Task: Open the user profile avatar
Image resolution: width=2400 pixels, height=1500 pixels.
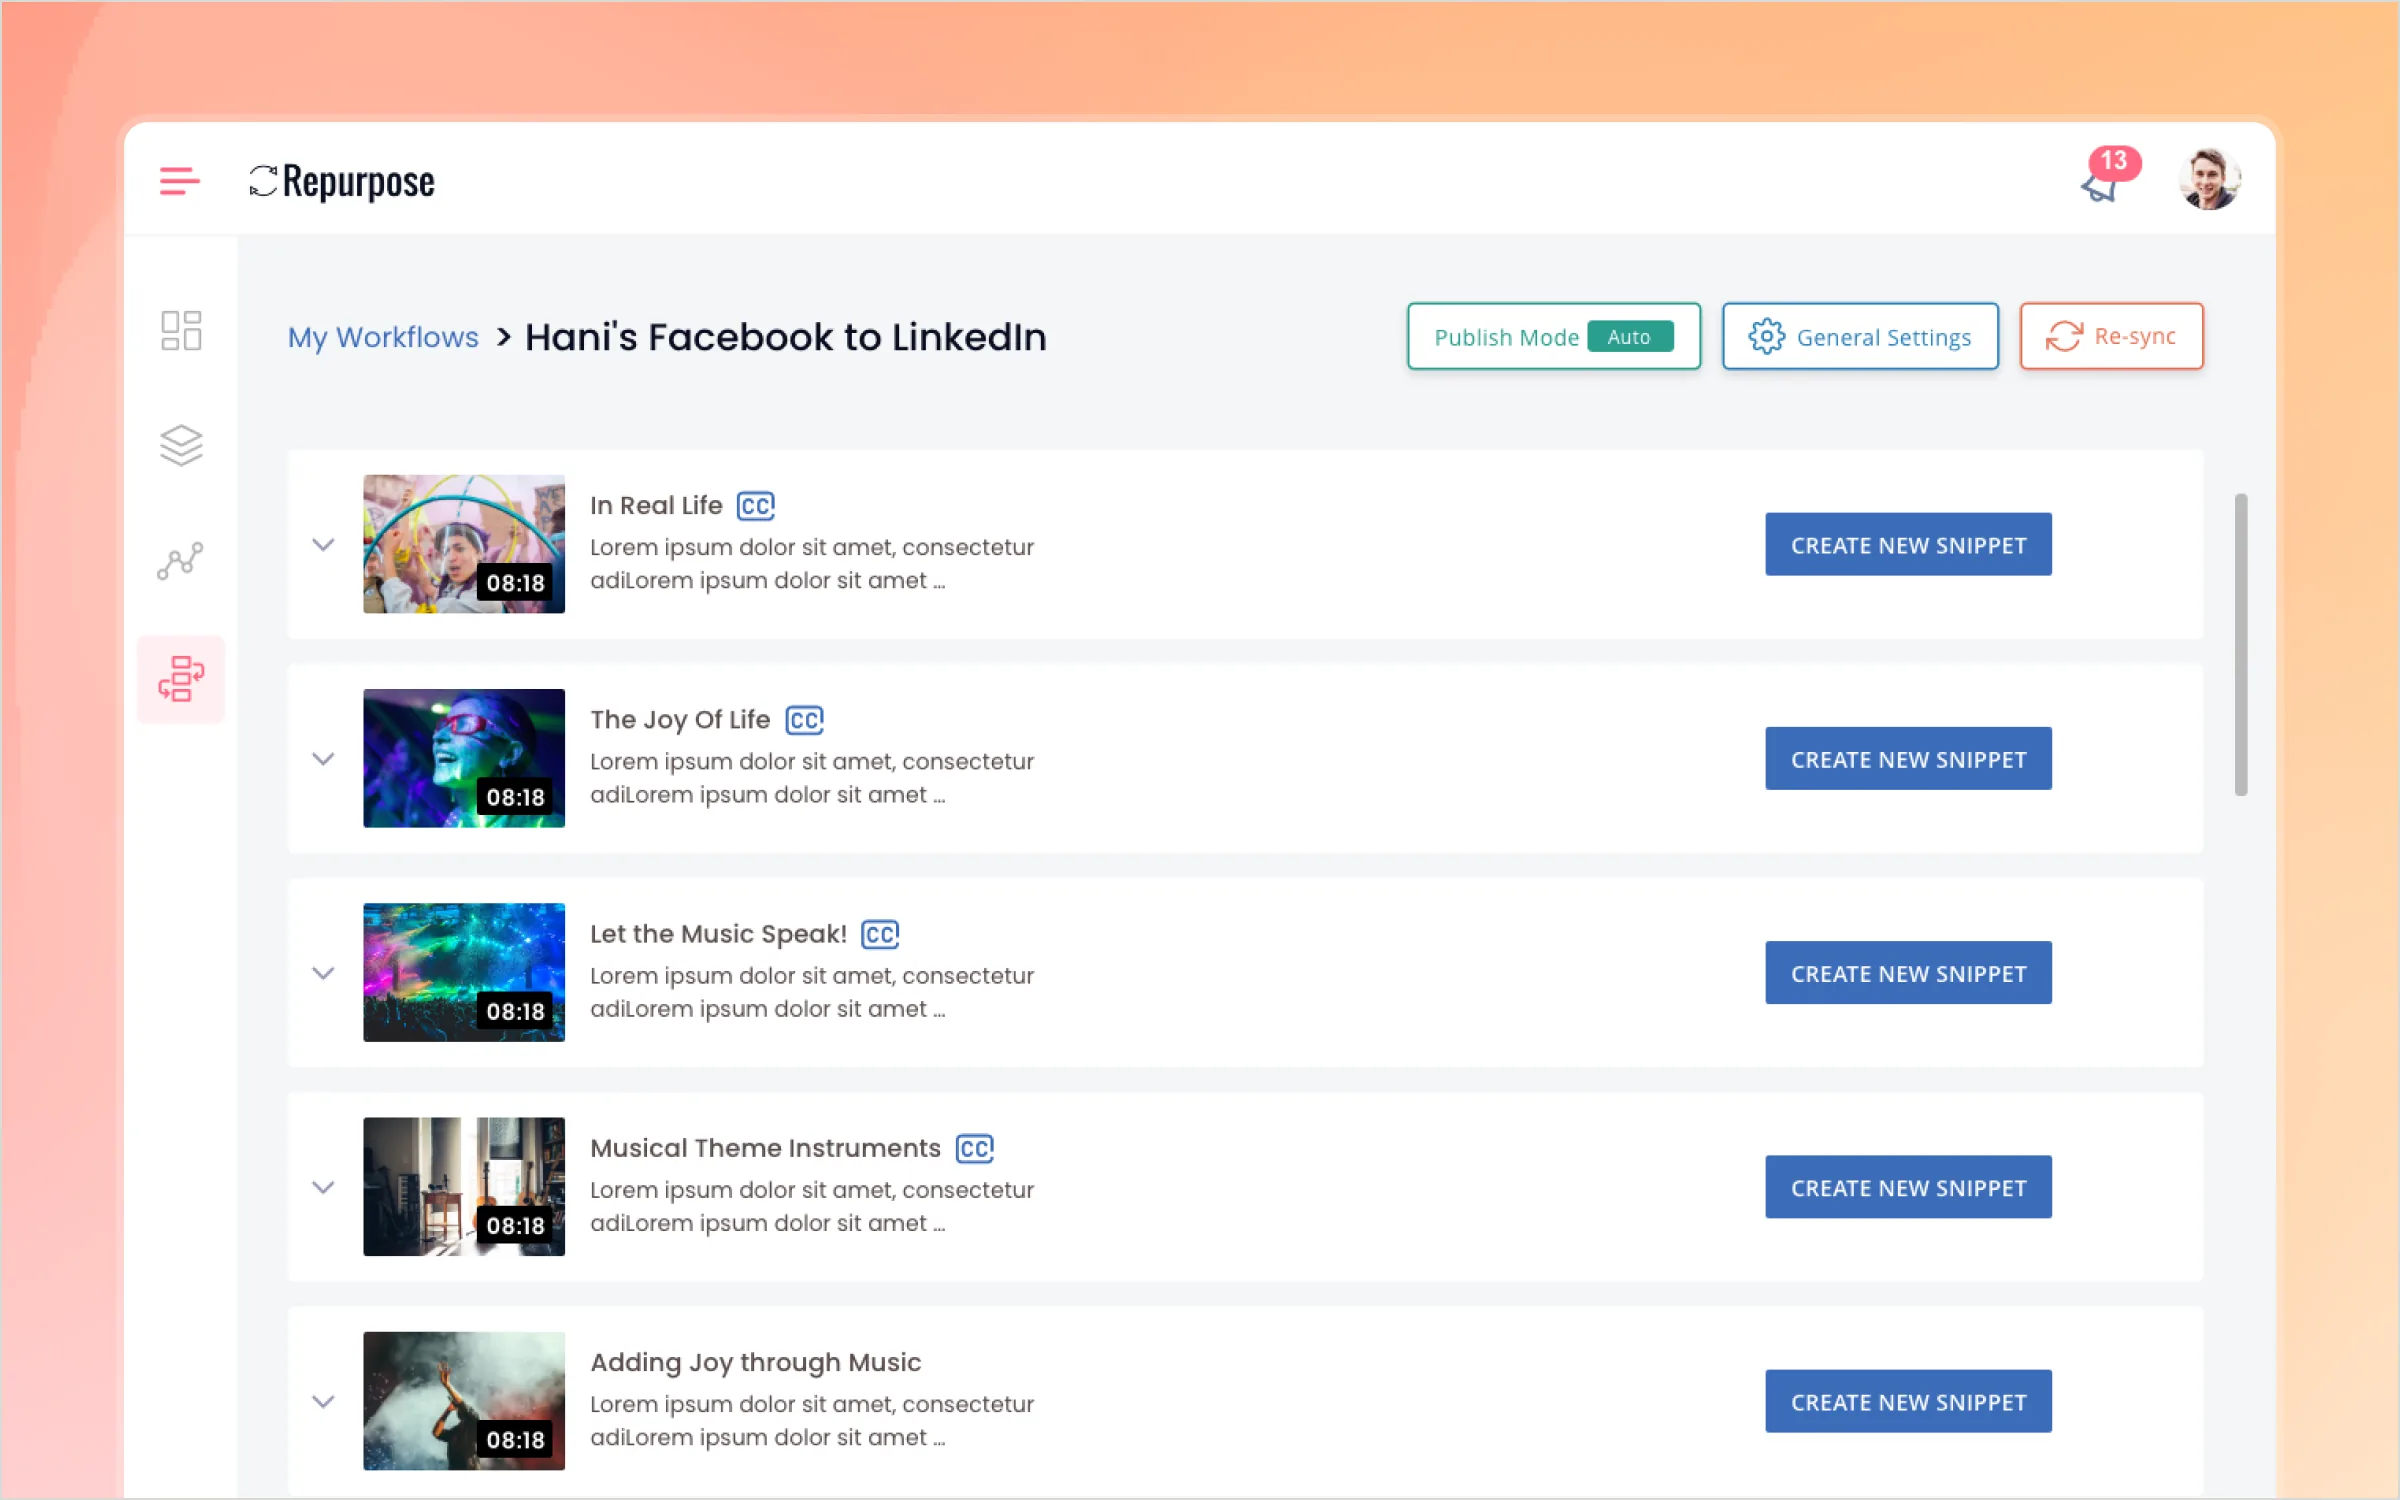Action: 2209,179
